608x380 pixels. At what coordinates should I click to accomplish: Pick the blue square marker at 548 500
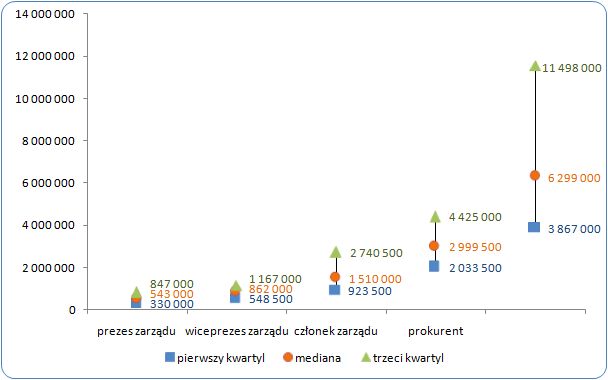click(x=235, y=298)
